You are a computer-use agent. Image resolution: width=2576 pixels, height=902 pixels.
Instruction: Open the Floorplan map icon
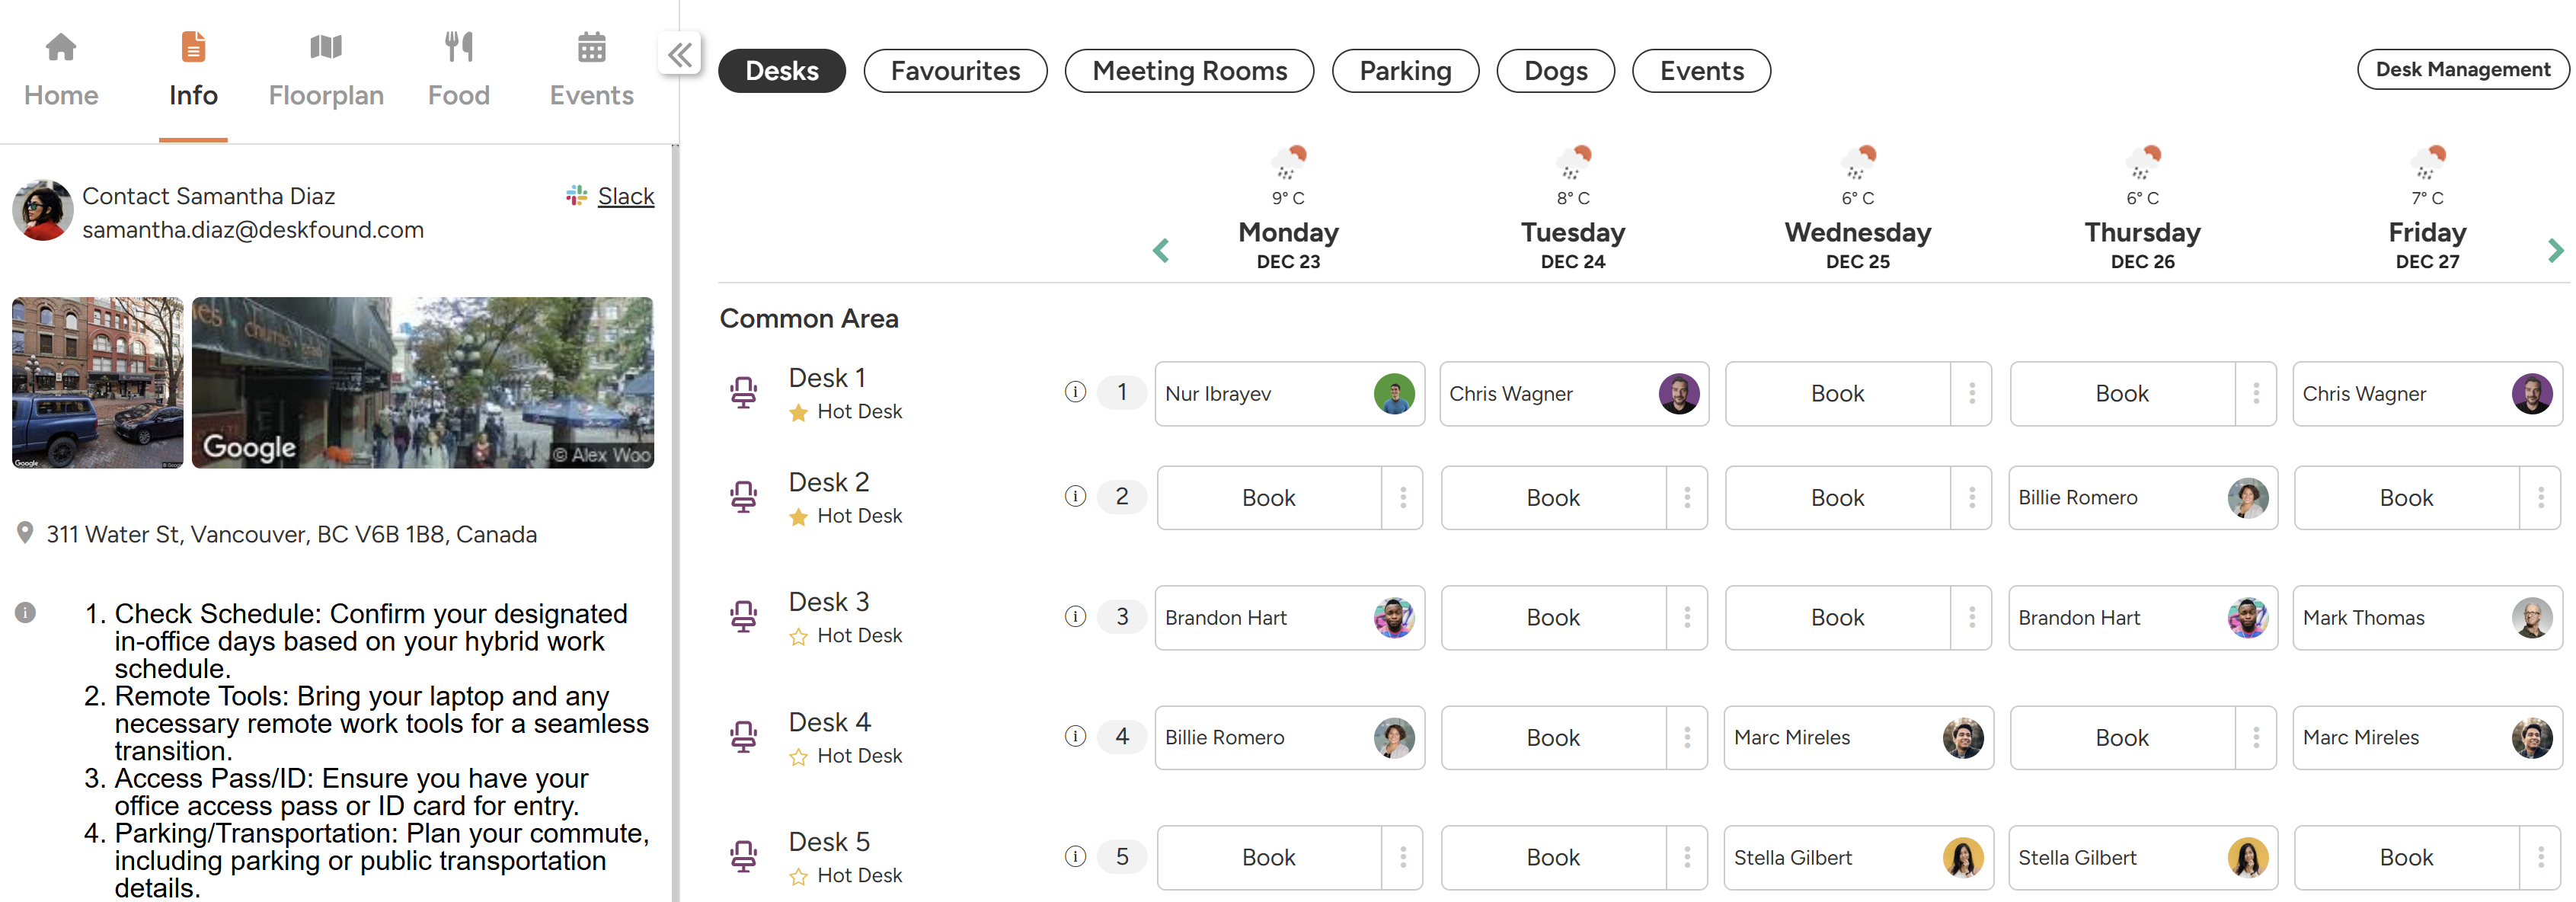coord(326,47)
